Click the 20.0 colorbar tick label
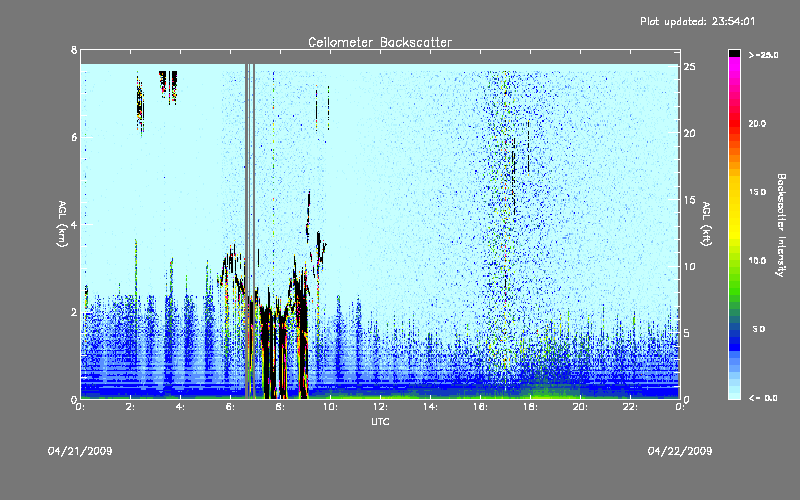800x500 pixels. (757, 123)
